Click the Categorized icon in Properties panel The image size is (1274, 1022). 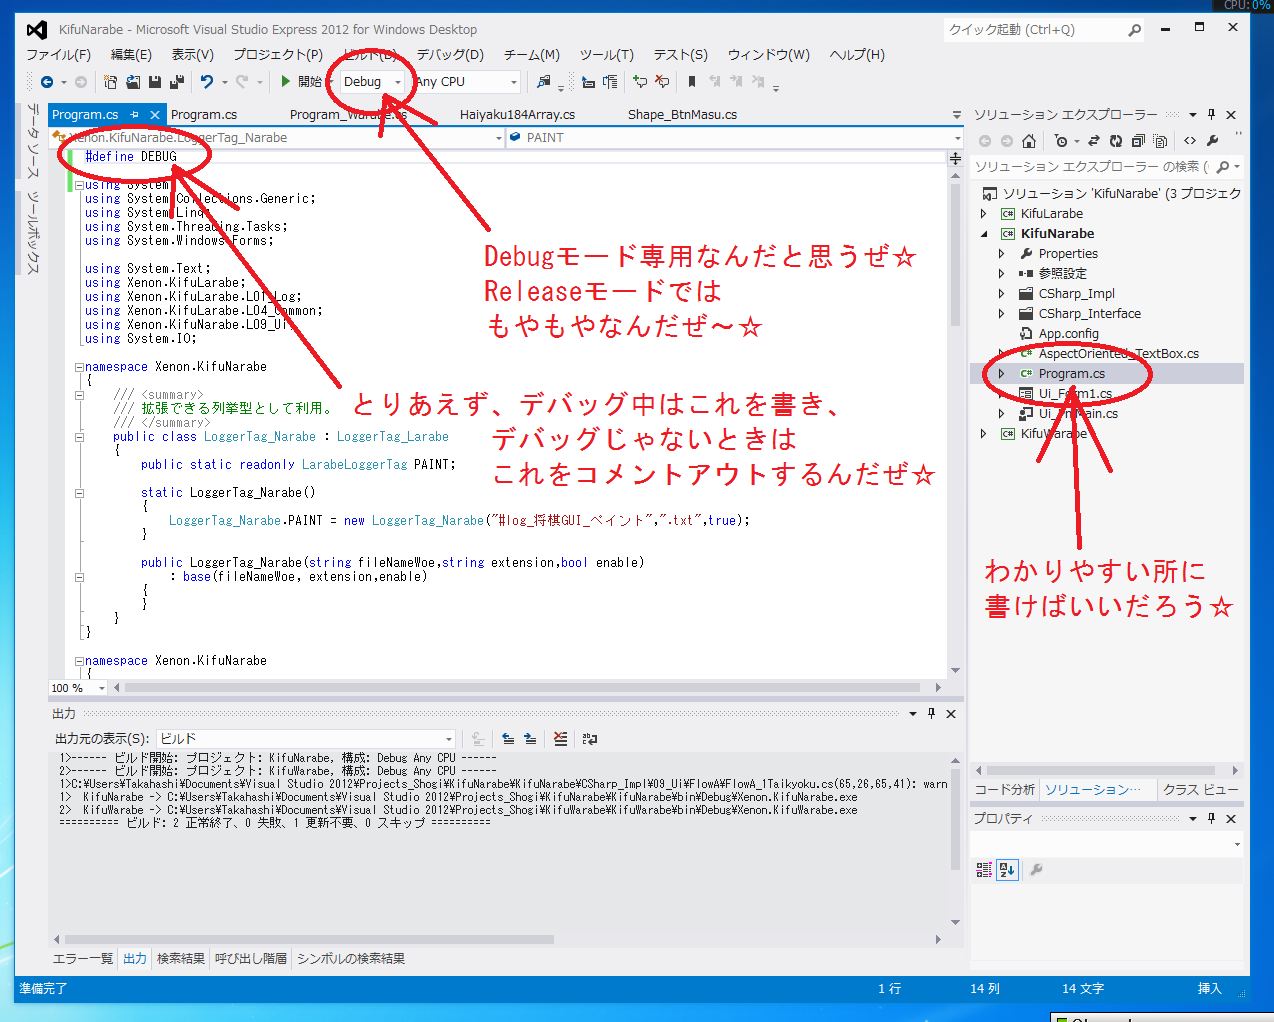pyautogui.click(x=984, y=870)
